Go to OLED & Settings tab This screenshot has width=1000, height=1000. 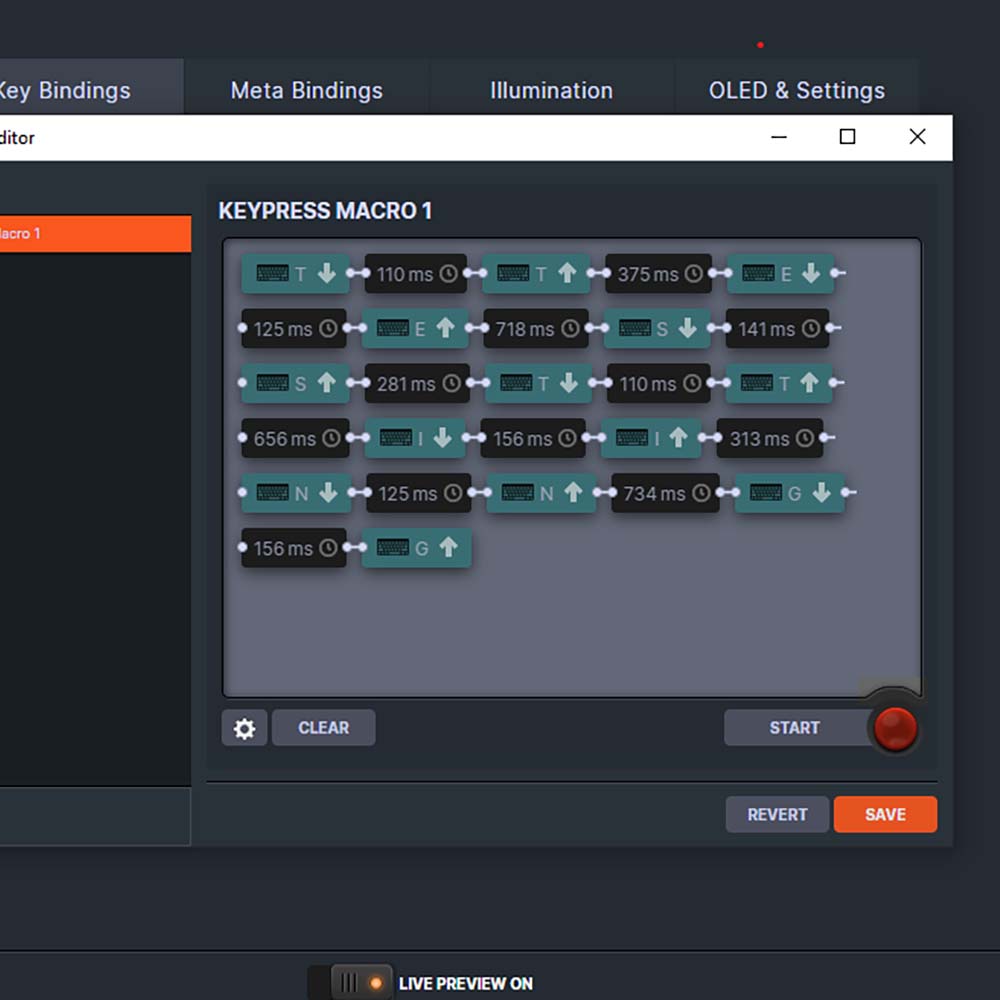coord(796,90)
